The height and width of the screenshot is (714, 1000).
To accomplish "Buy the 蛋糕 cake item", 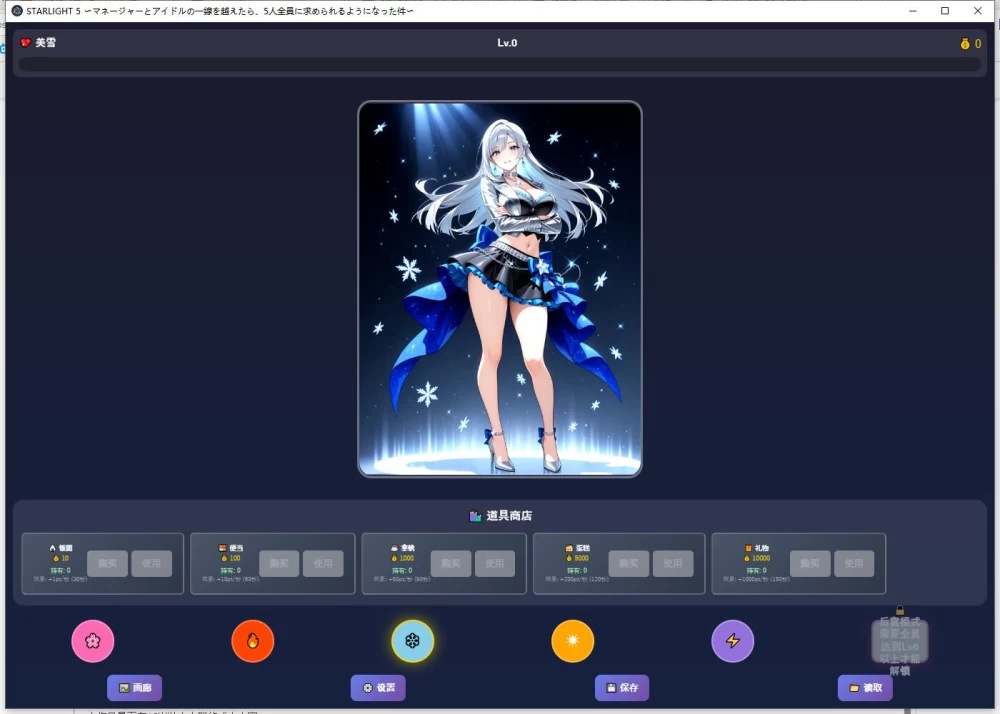I will coord(629,564).
